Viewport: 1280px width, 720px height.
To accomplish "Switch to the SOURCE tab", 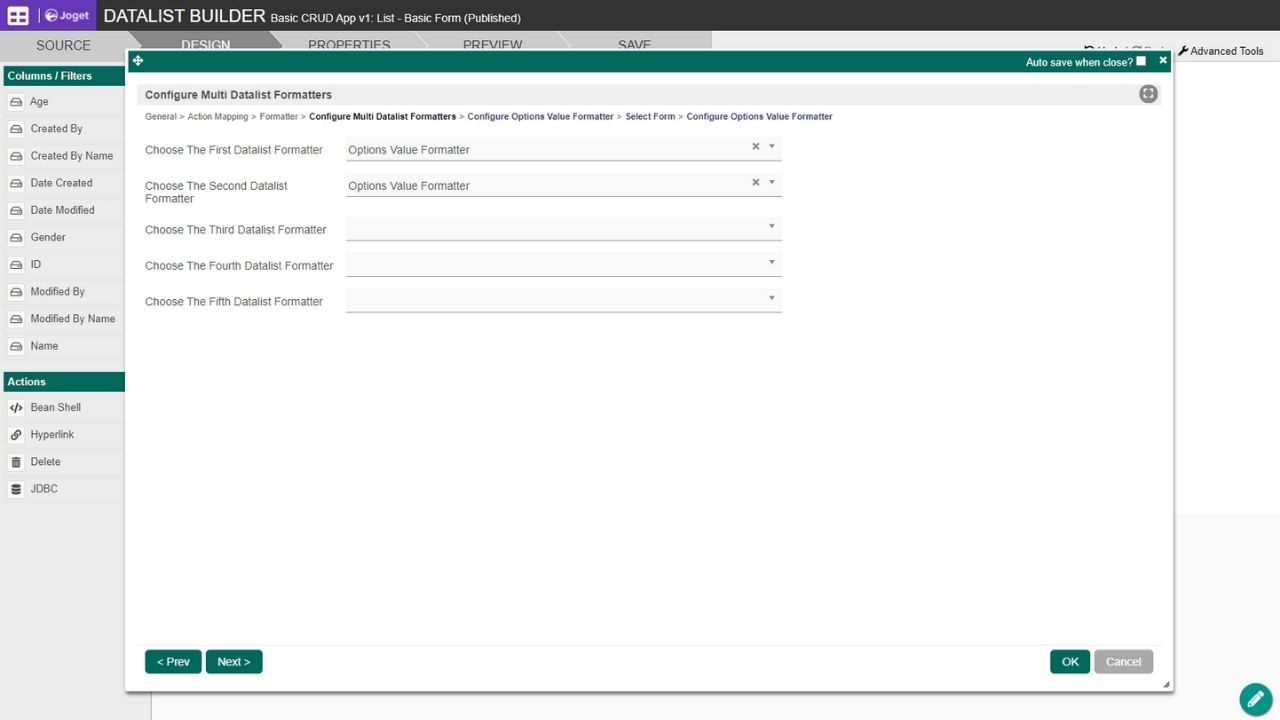I will (63, 45).
